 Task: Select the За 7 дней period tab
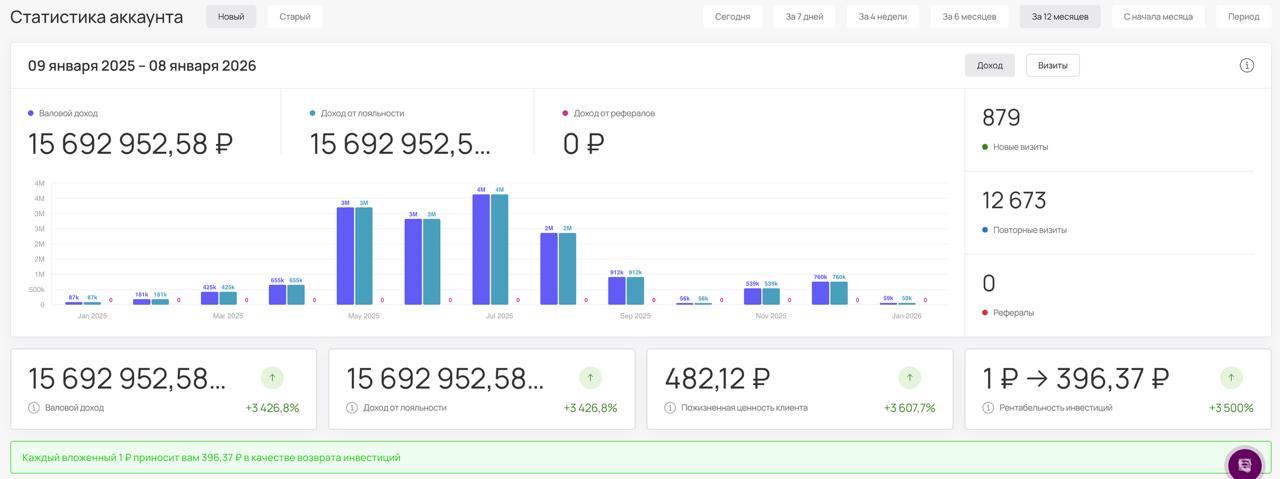coord(804,16)
